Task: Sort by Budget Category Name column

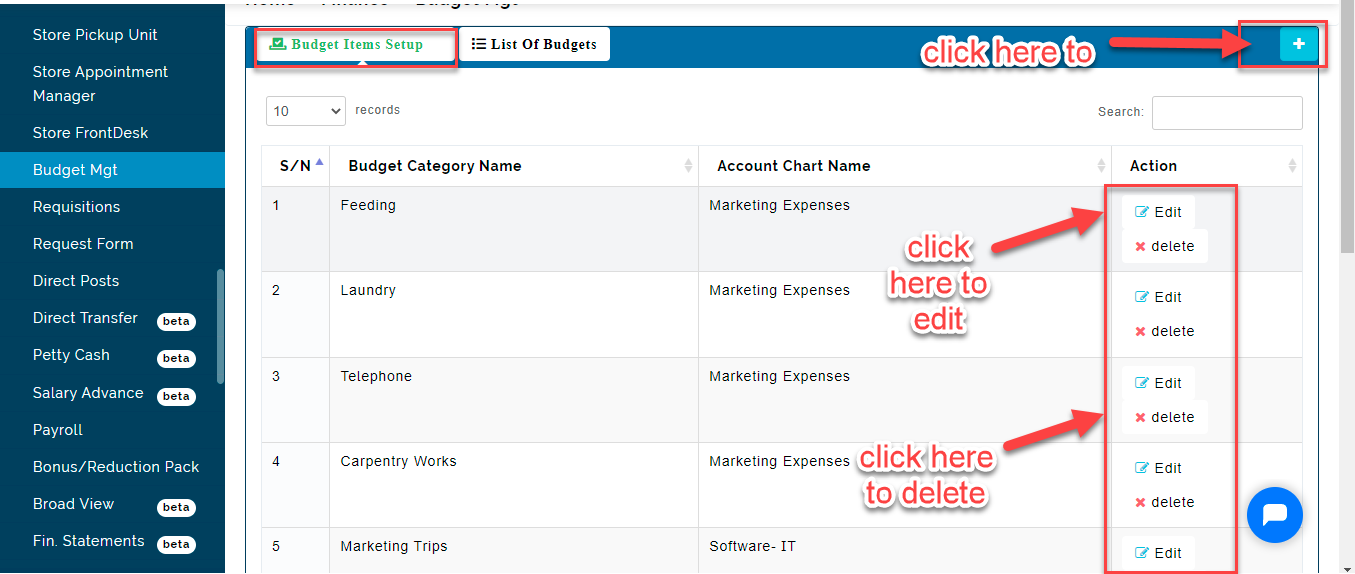Action: 515,166
